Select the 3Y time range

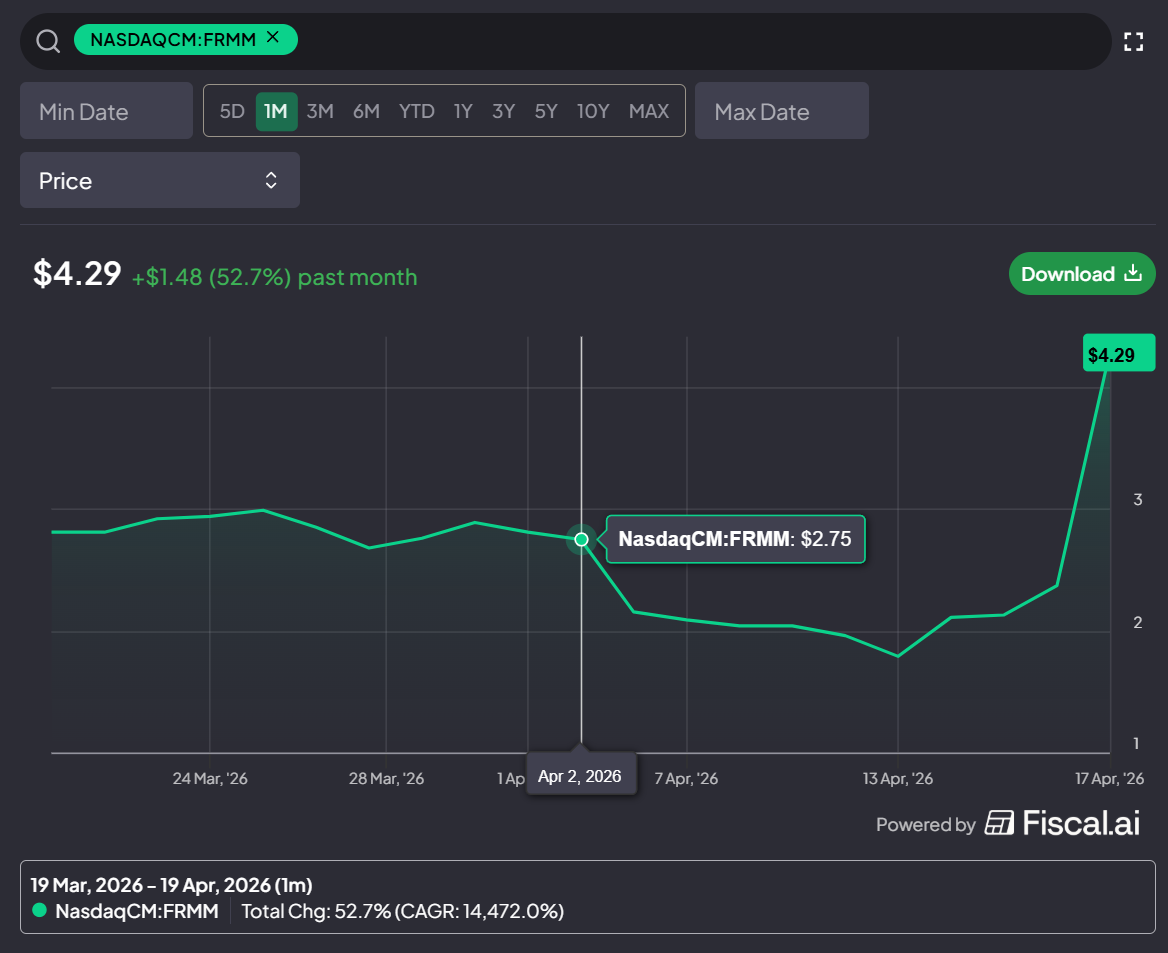[x=504, y=111]
